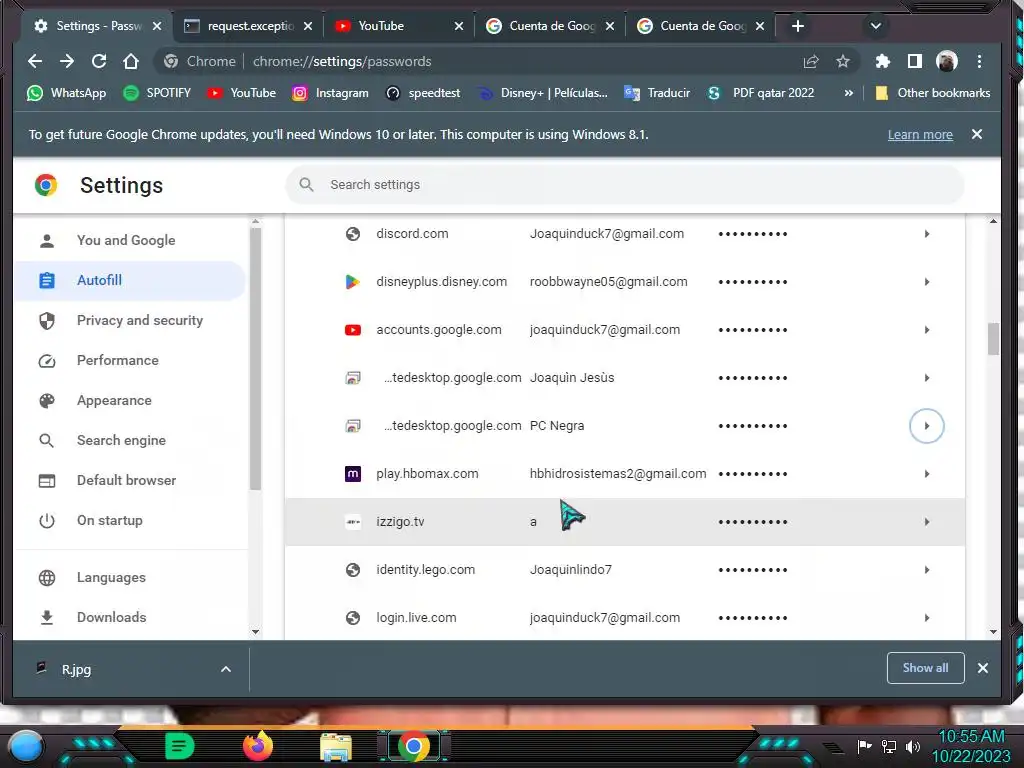
Task: Open the YouTube bookmark in bookmarks bar
Action: click(x=241, y=93)
